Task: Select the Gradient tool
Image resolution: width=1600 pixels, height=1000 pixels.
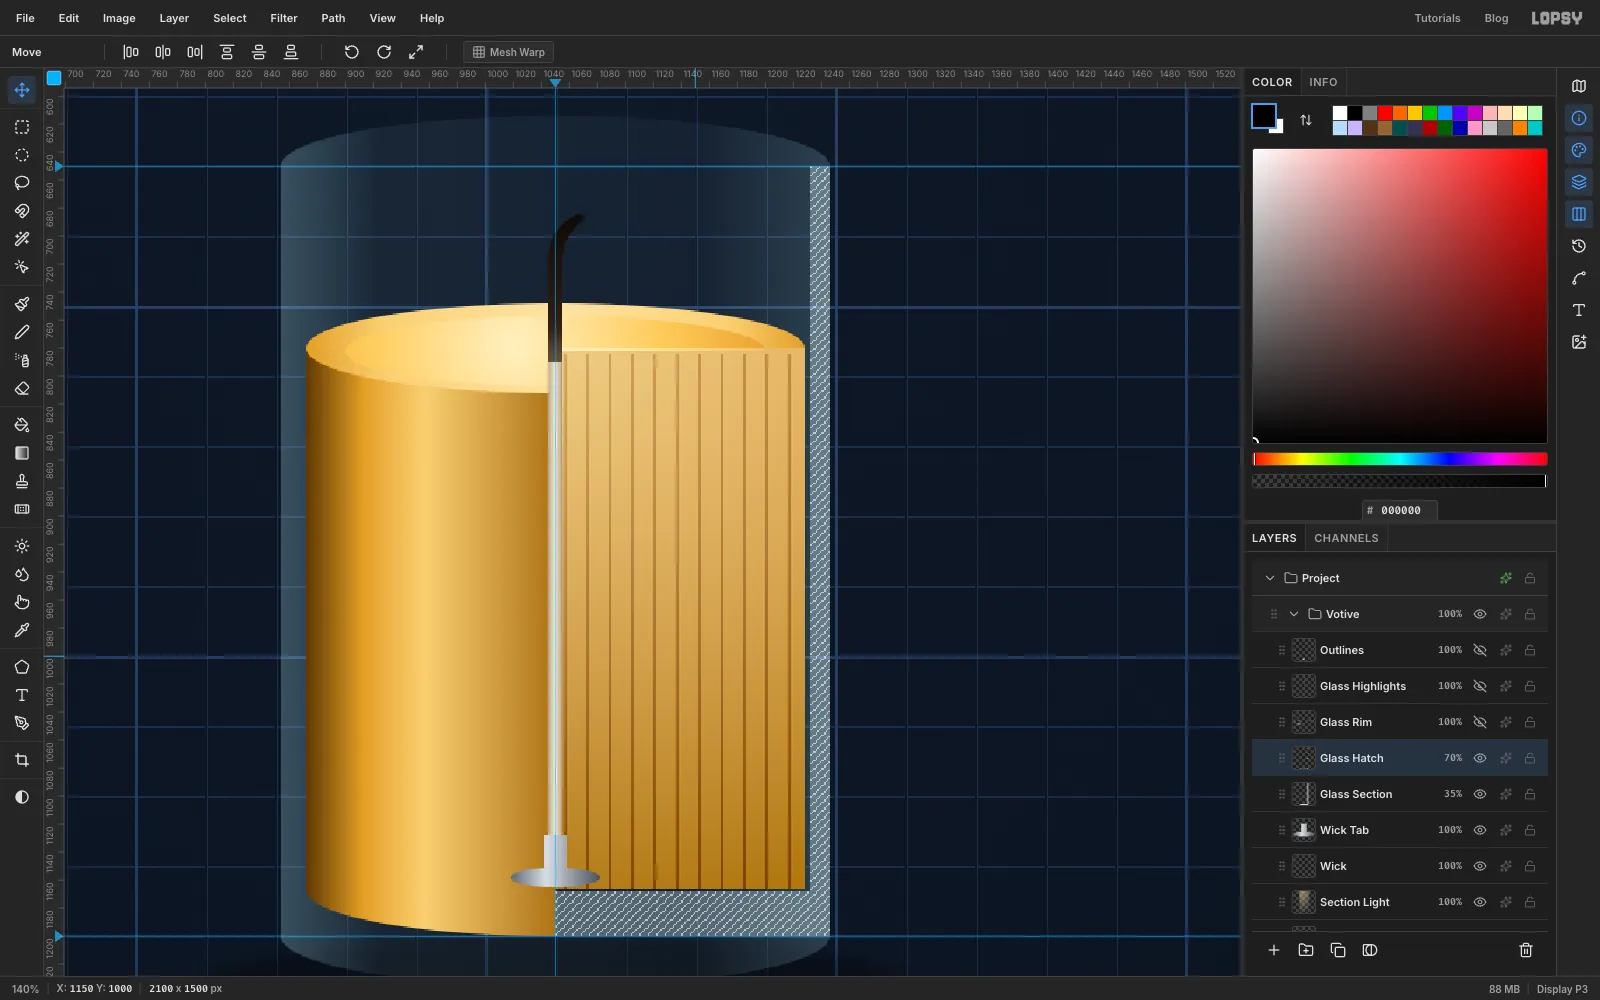Action: pos(22,453)
